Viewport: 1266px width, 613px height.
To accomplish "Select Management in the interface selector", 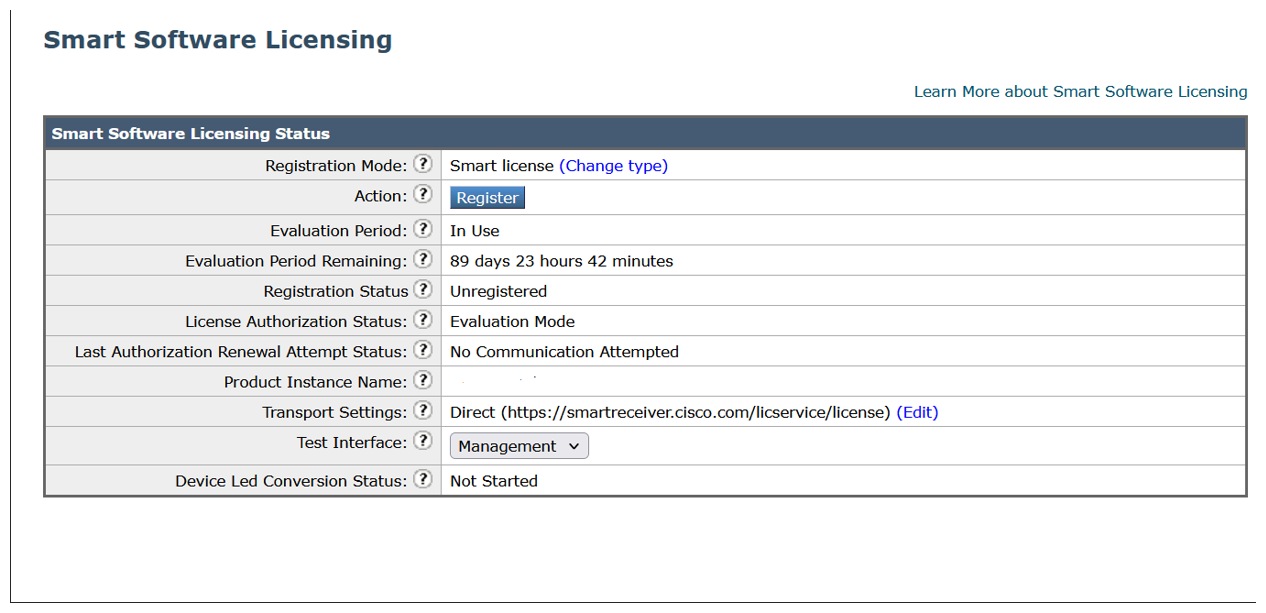I will [505, 446].
